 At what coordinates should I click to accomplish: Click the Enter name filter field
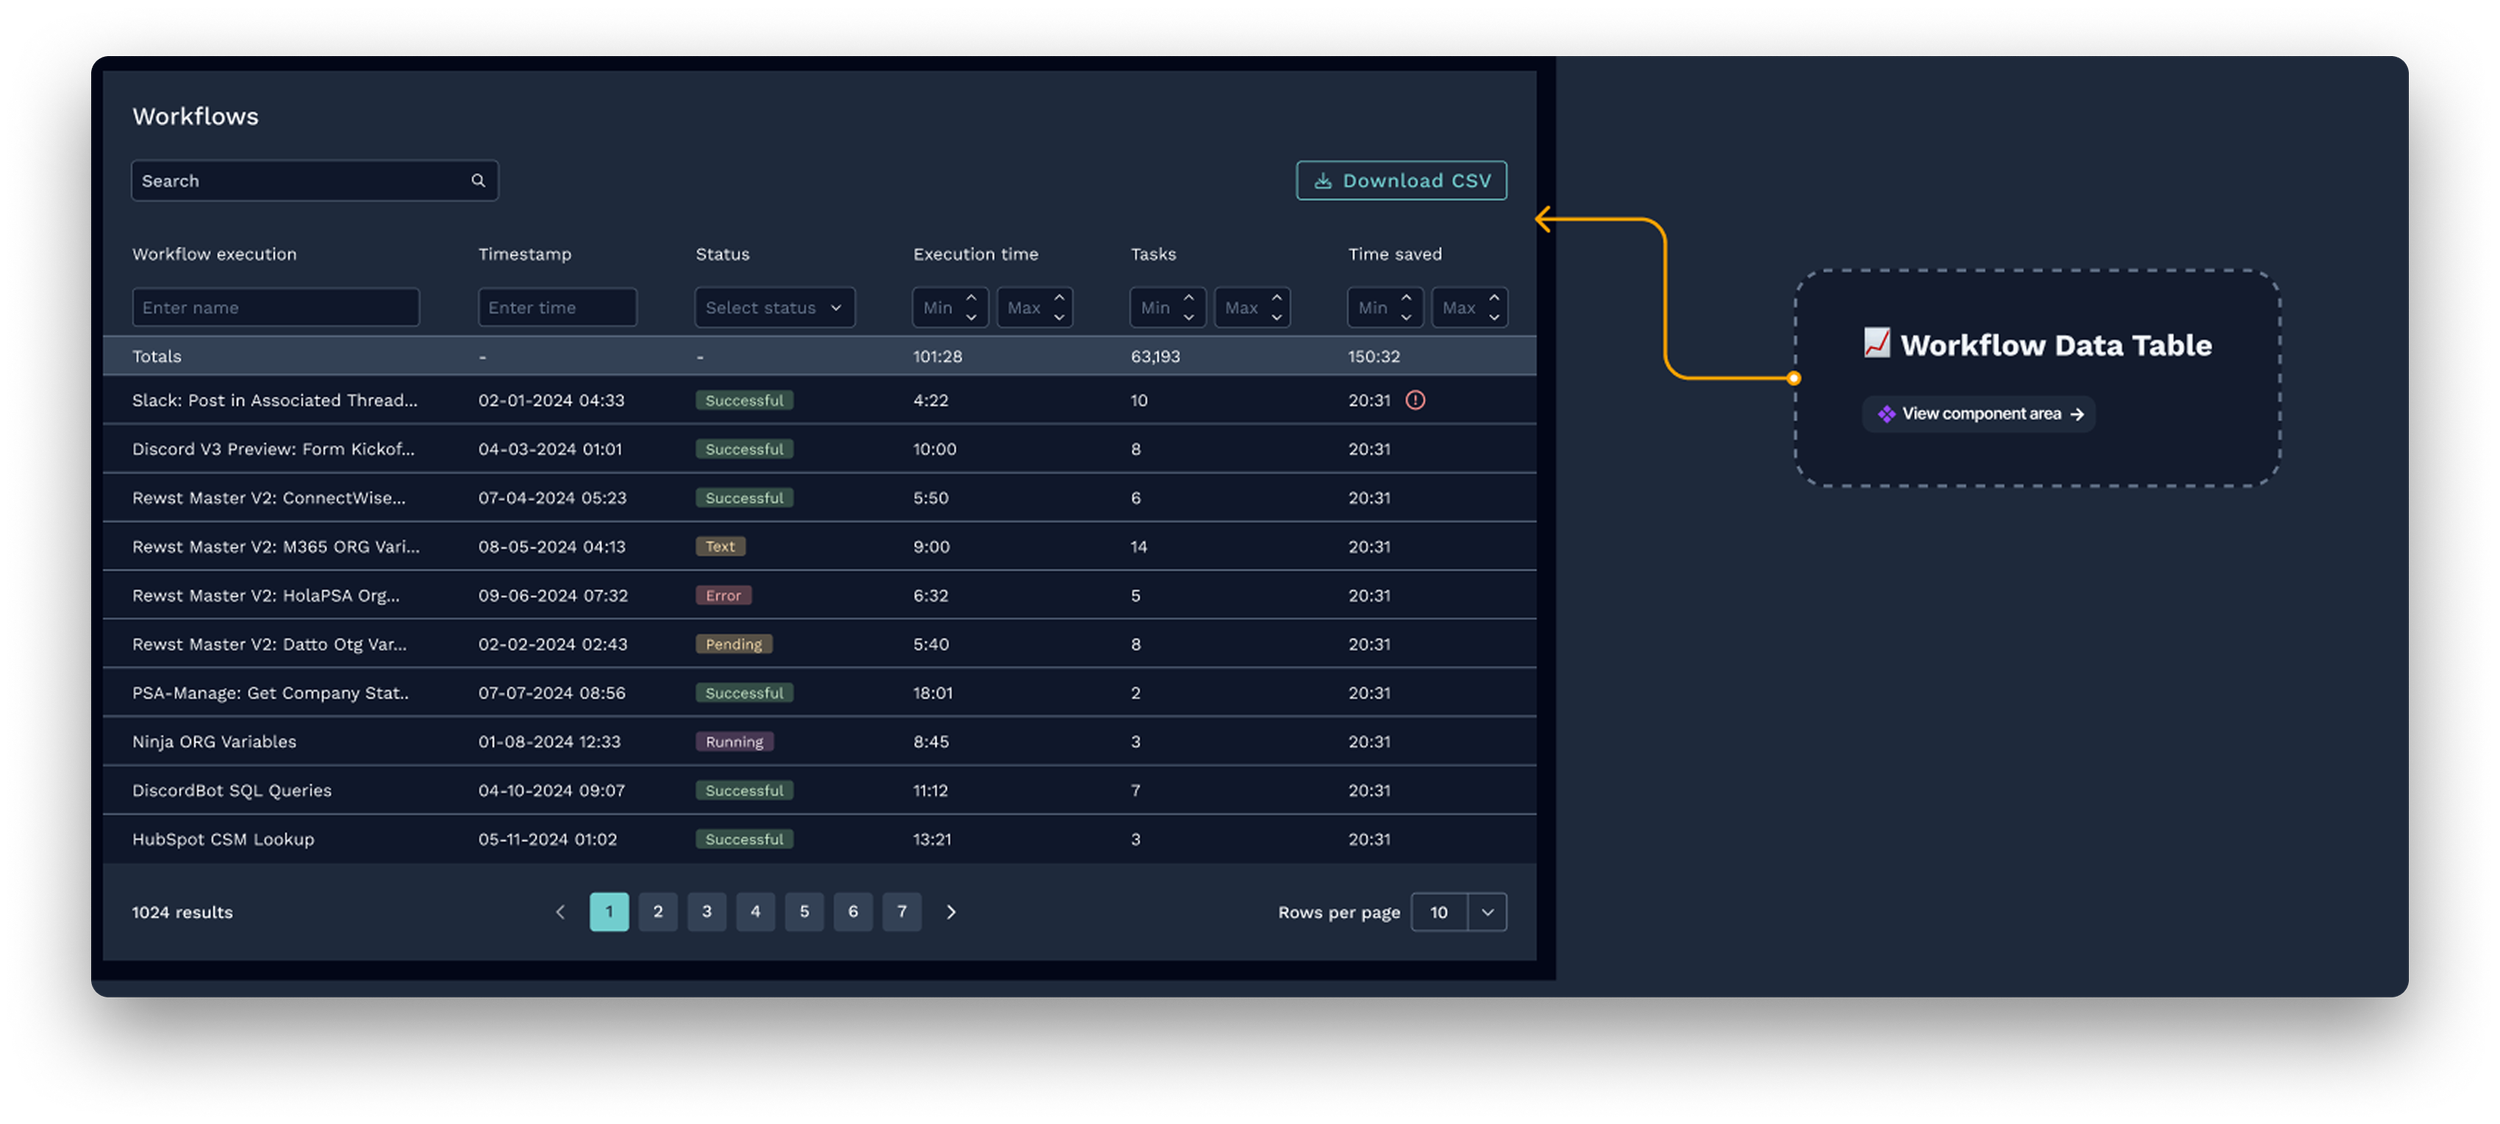click(275, 308)
